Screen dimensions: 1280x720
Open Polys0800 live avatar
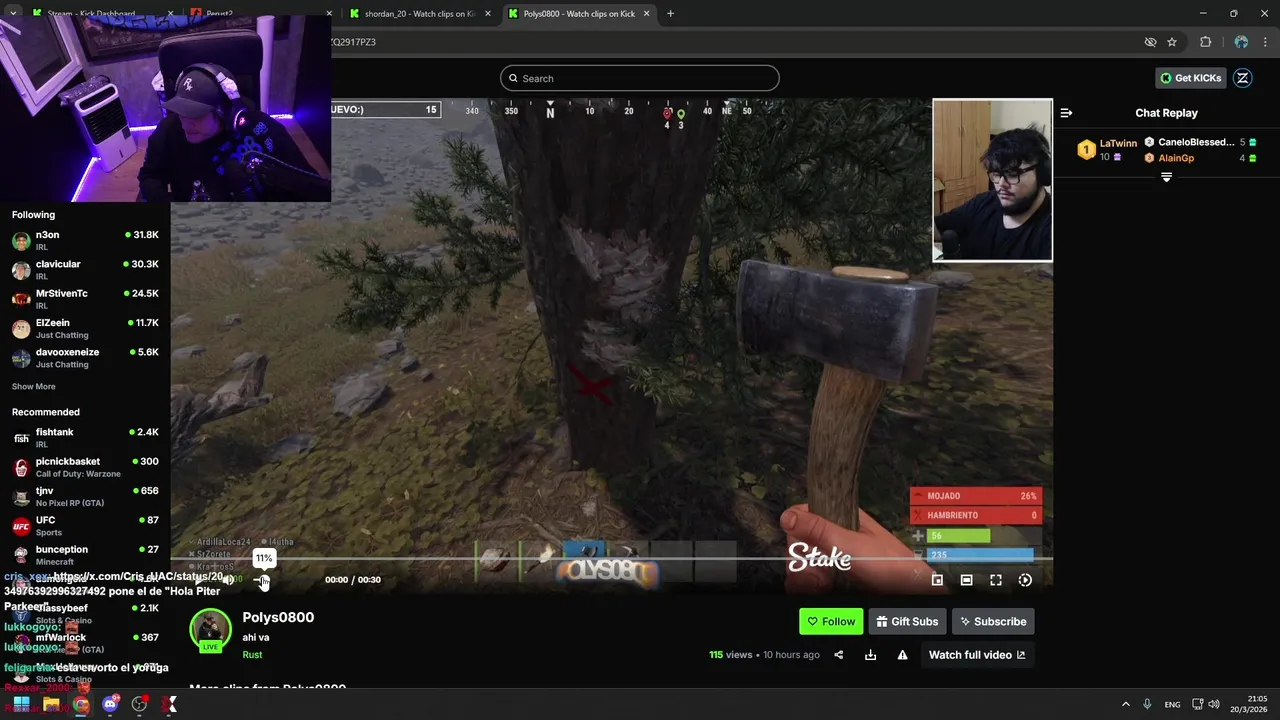click(x=210, y=630)
